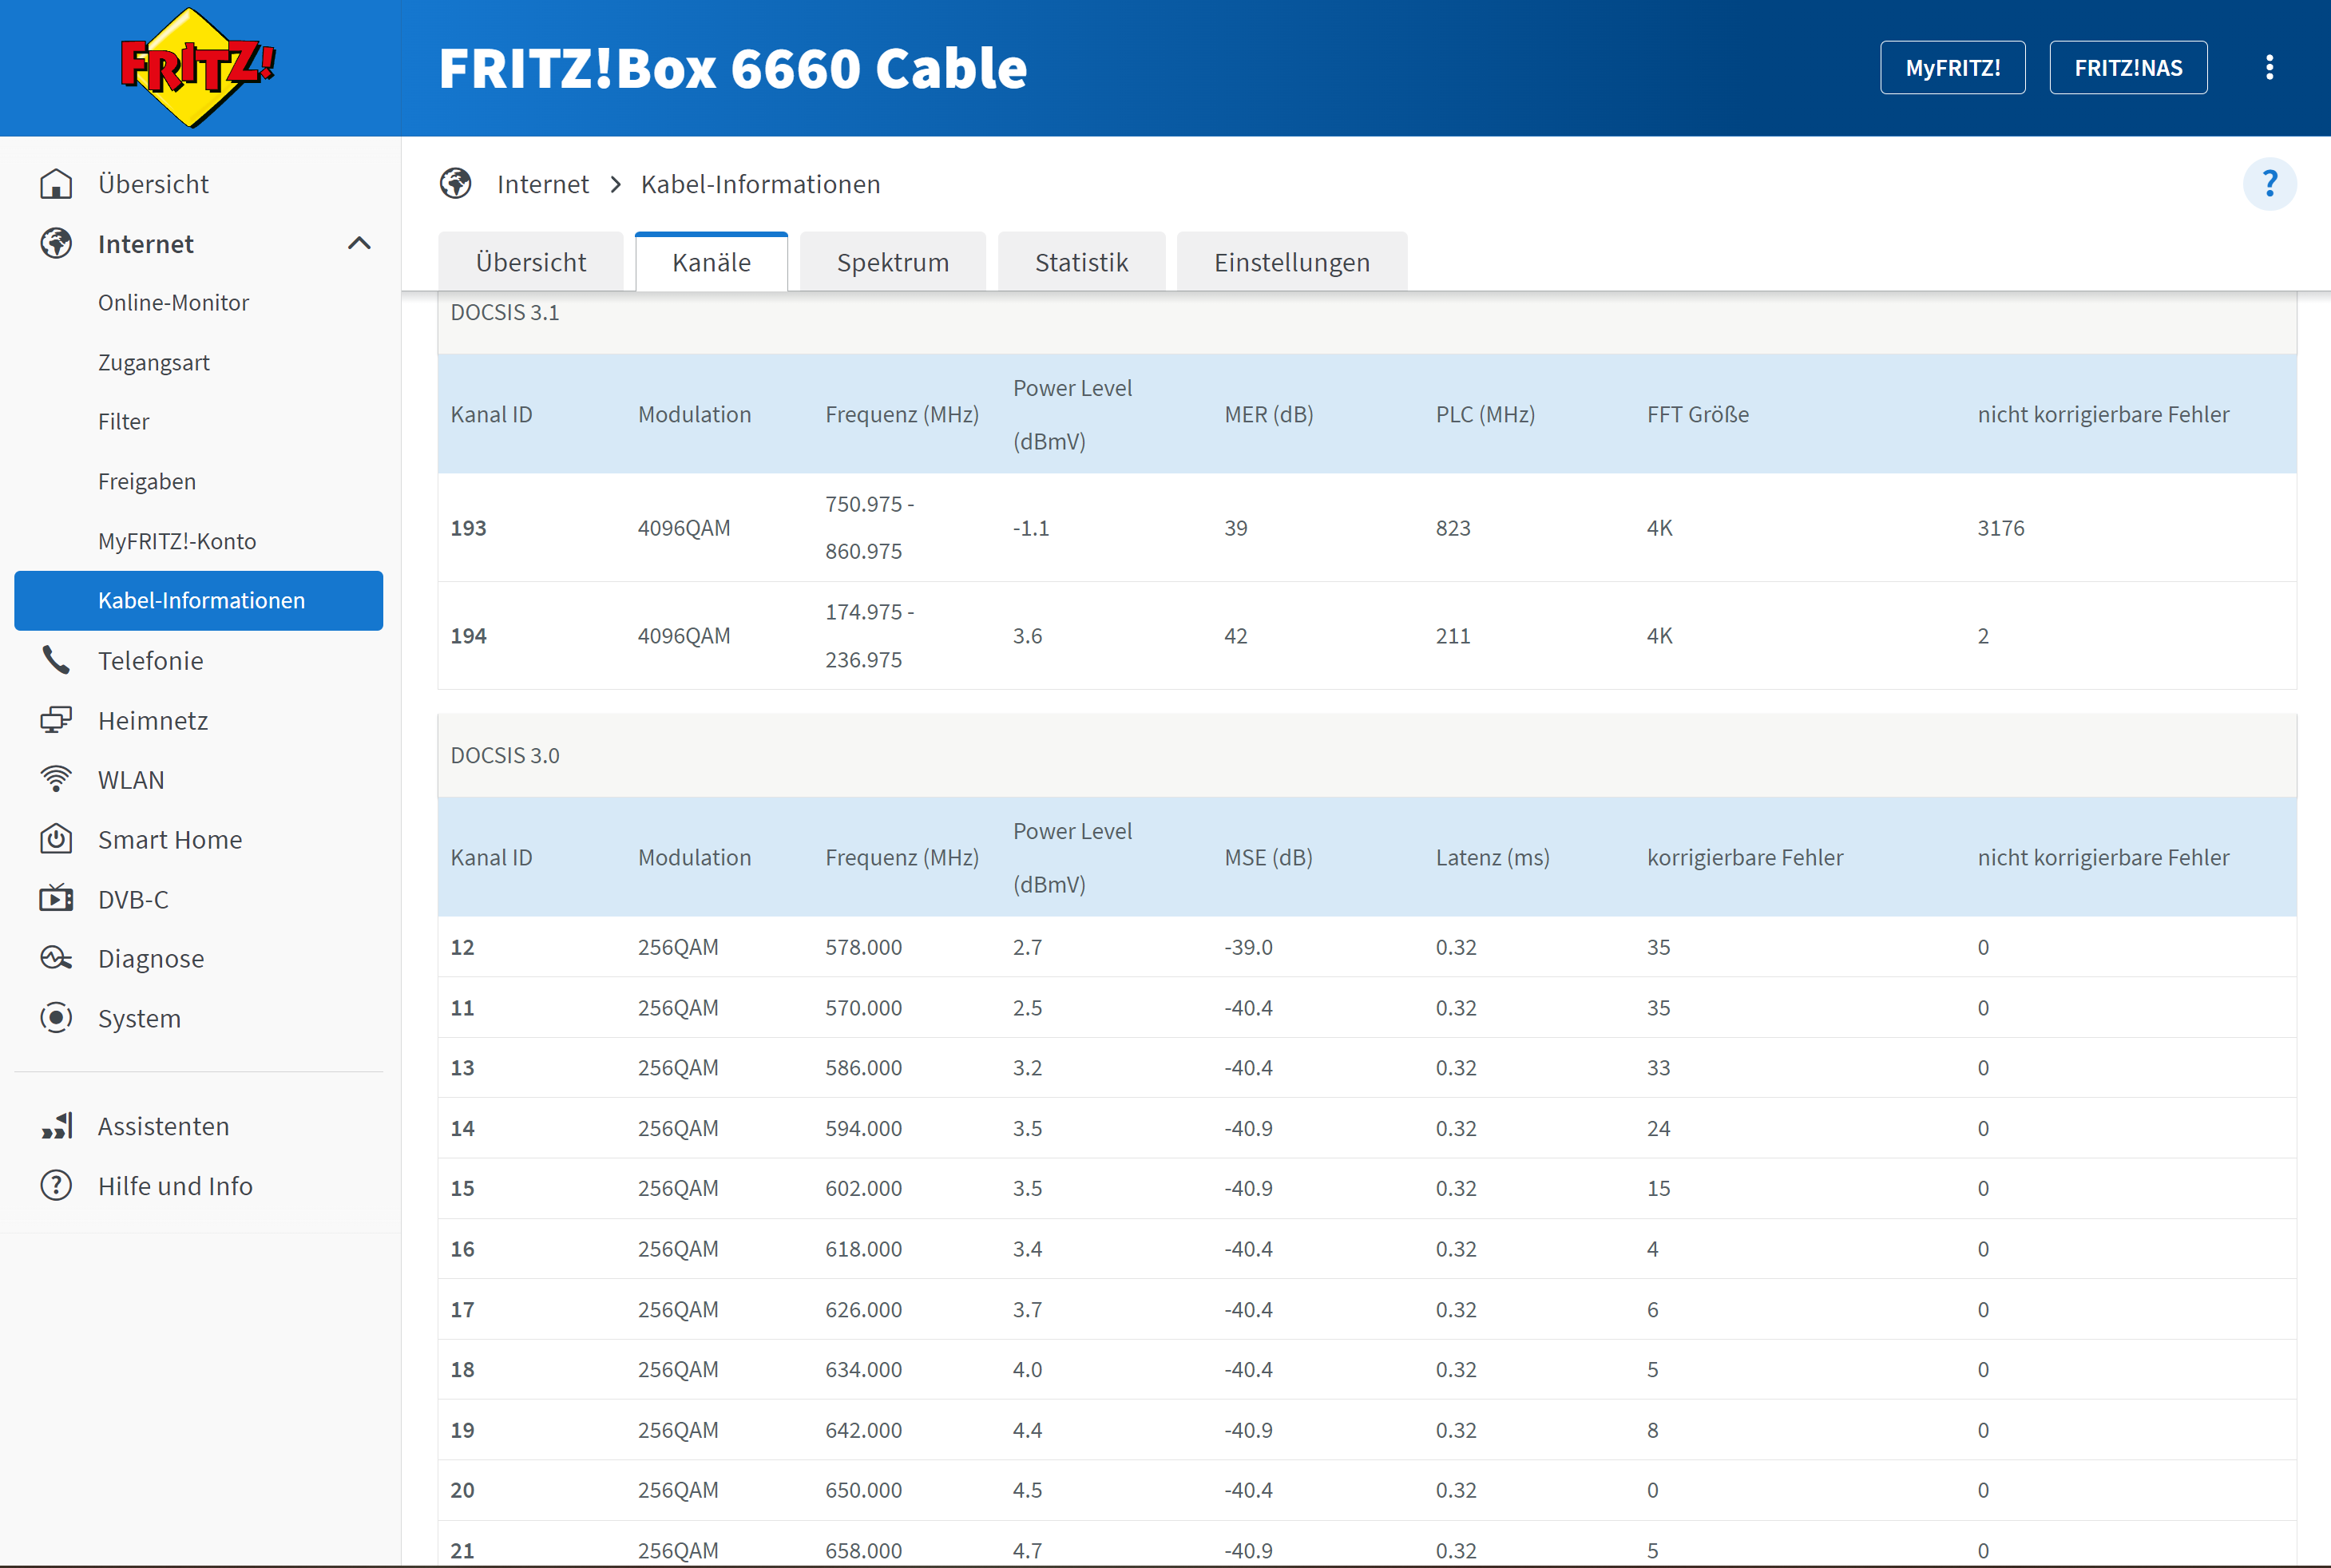
Task: Click the DOCSIS 3.0 section heading
Action: point(505,755)
